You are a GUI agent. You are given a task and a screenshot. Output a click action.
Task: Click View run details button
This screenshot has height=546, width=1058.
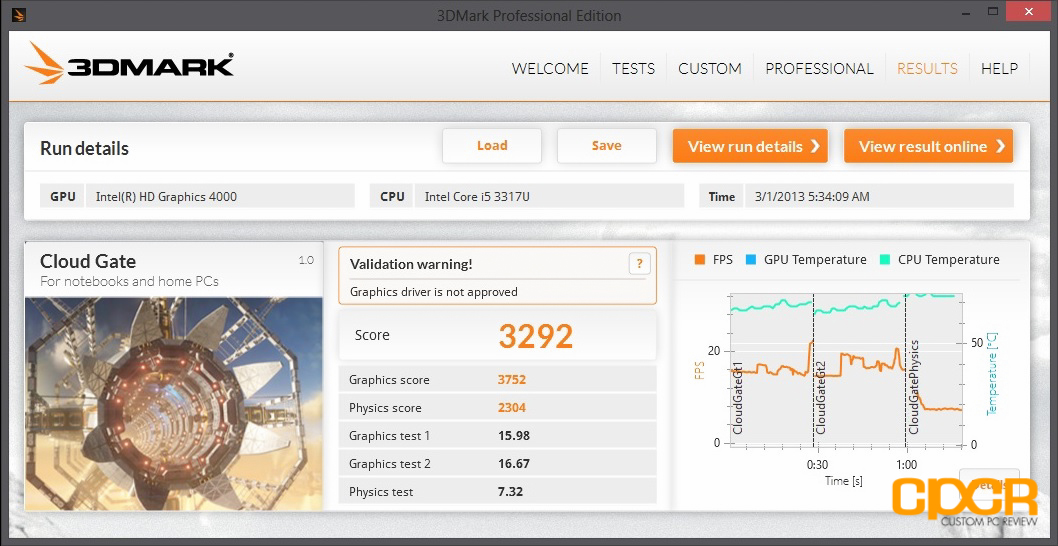[750, 146]
